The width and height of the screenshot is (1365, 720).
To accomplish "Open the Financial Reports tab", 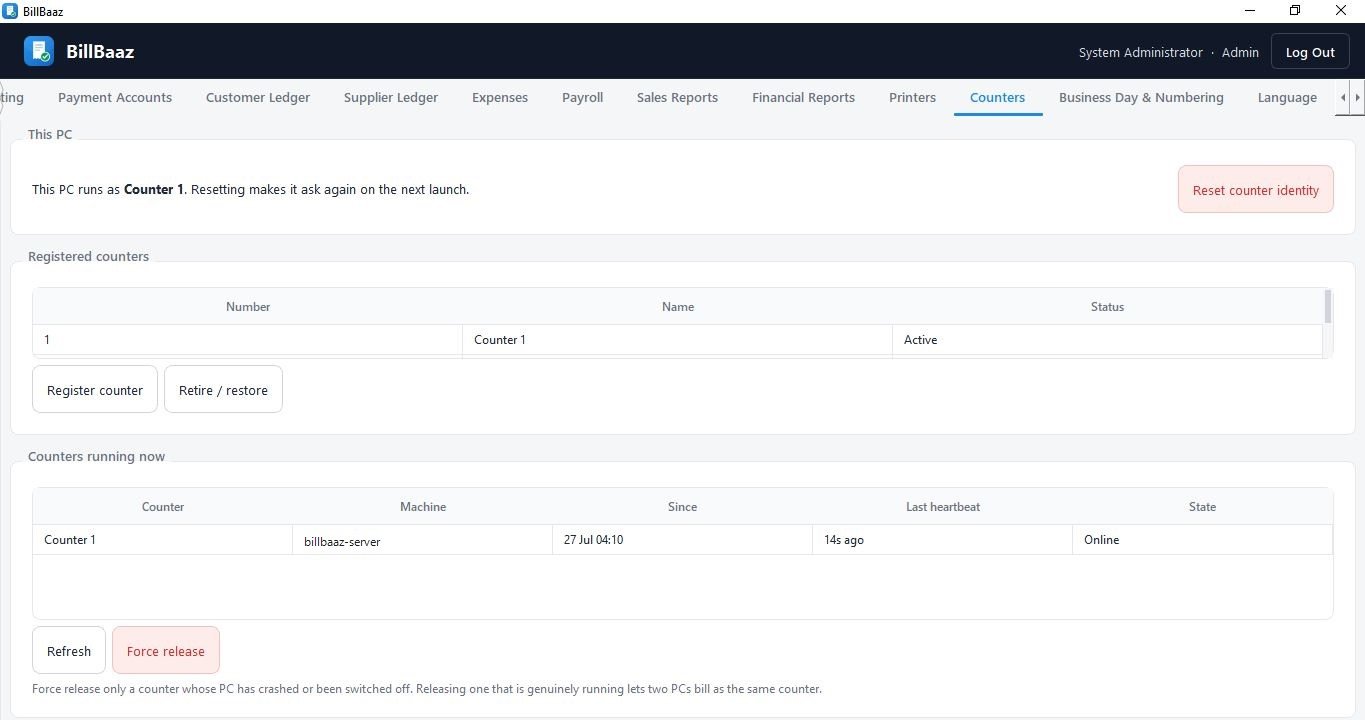I will pos(803,97).
